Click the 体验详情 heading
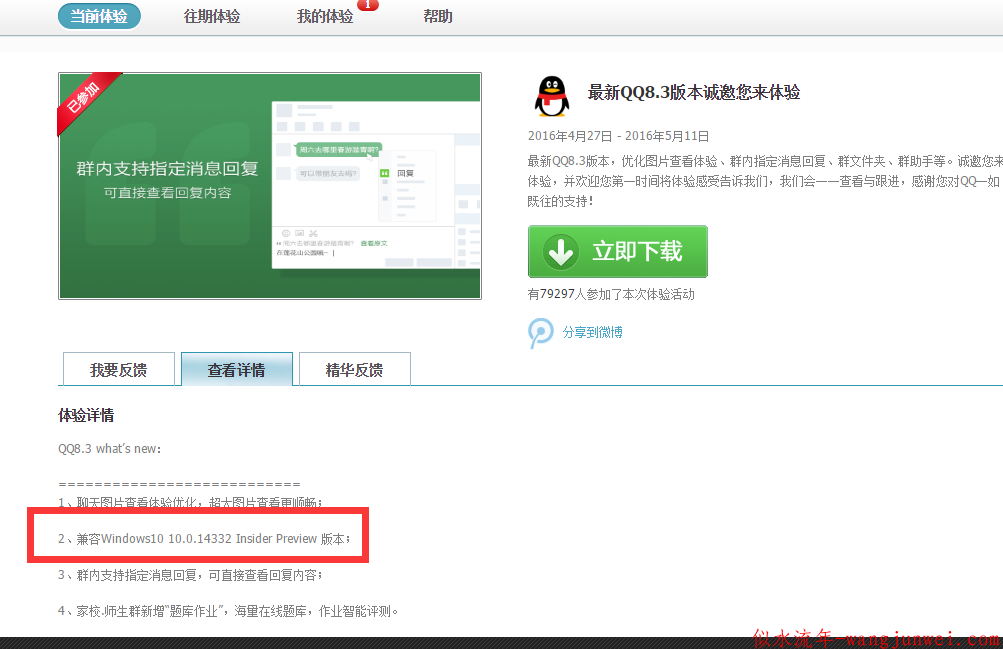The width and height of the screenshot is (1003, 649). pos(86,416)
